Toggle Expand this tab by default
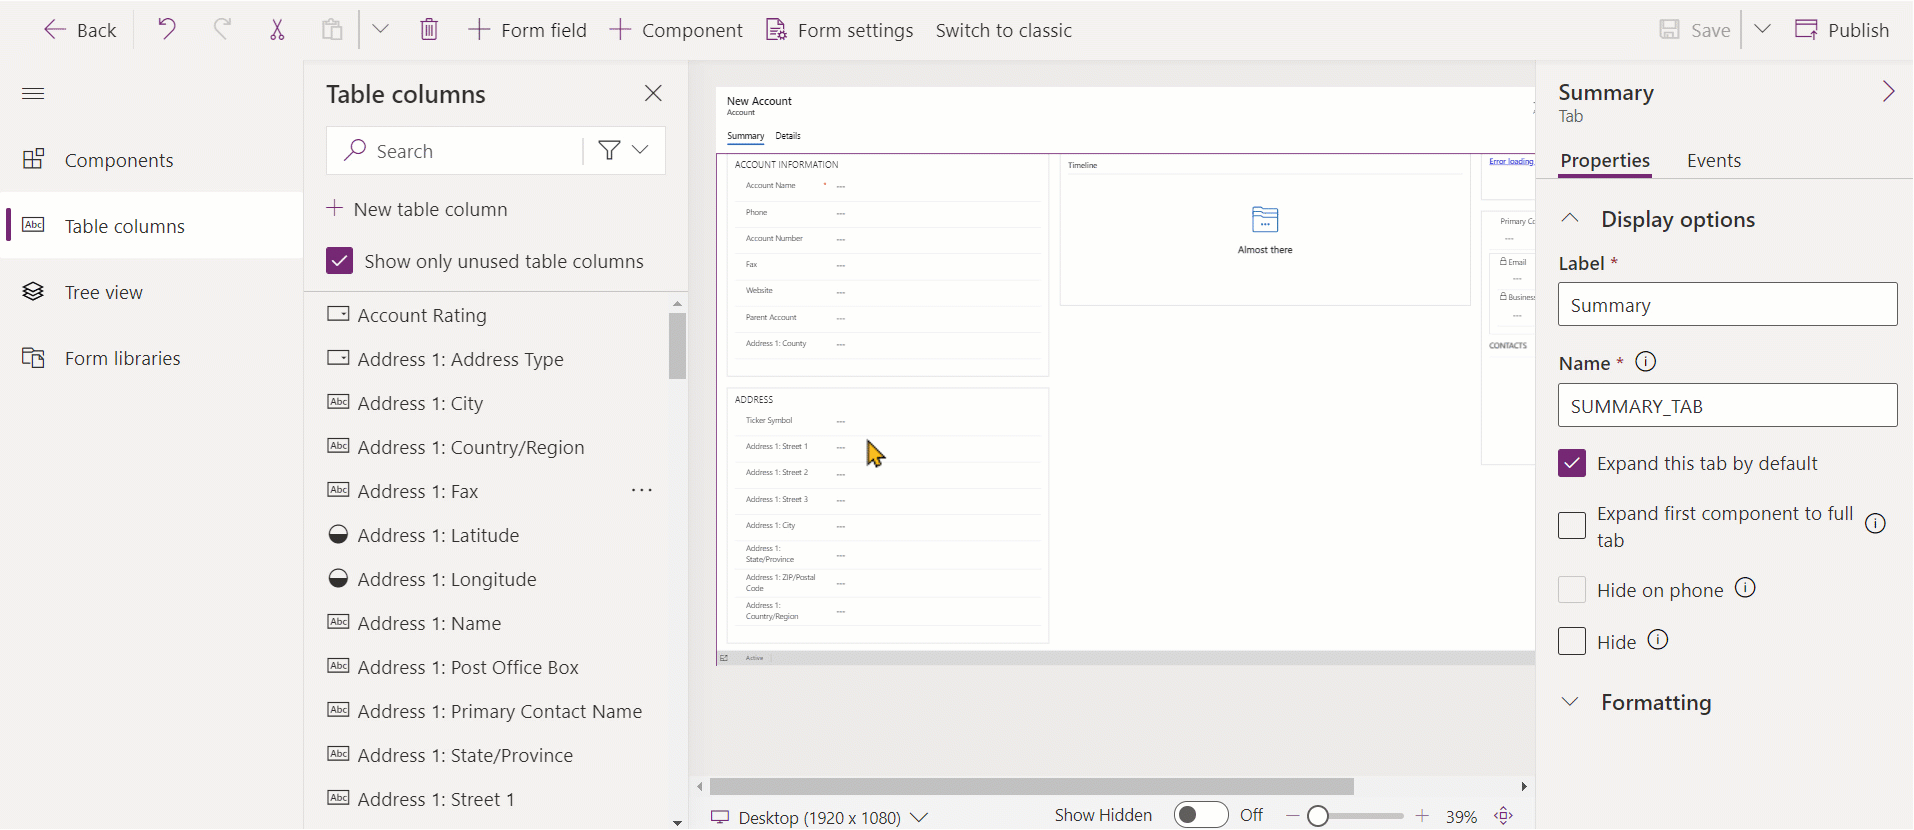 1572,463
